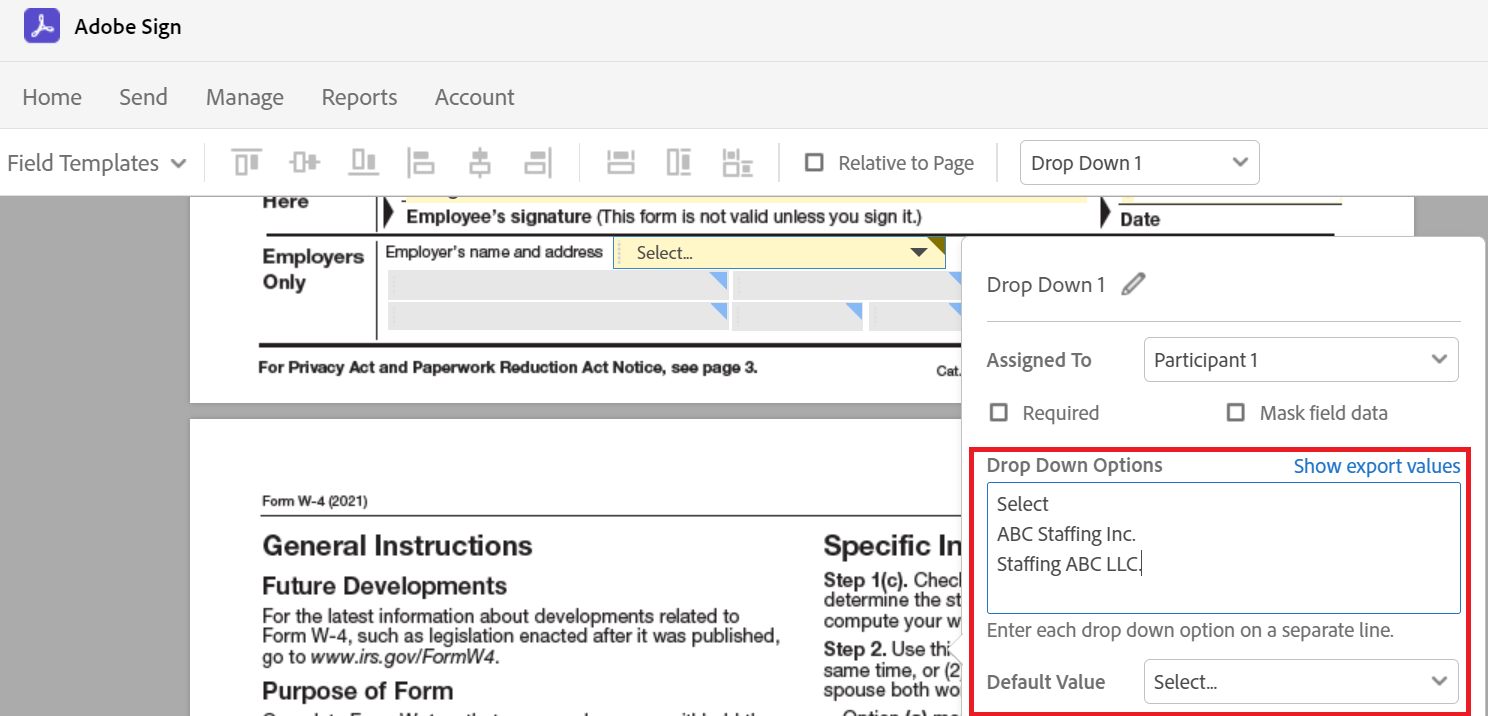Click the 'Purpose of Form' heading

point(357,691)
